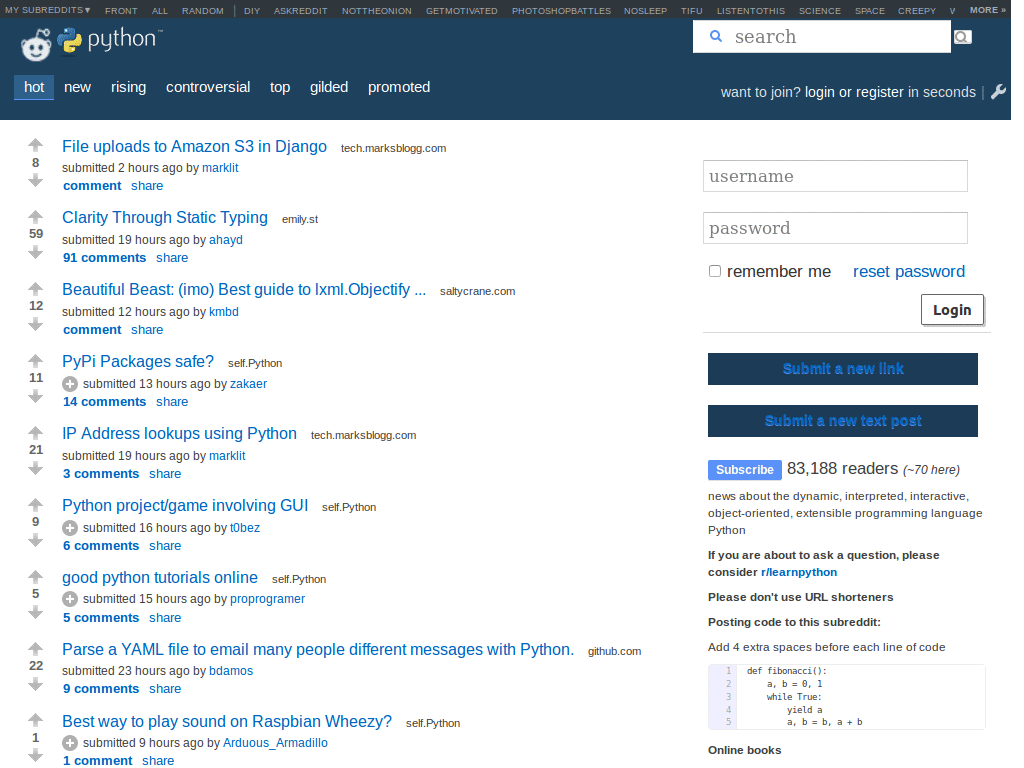Image resolution: width=1024 pixels, height=768 pixels.
Task: Open user profile 'marklit' on S3 Django post
Action: (220, 168)
